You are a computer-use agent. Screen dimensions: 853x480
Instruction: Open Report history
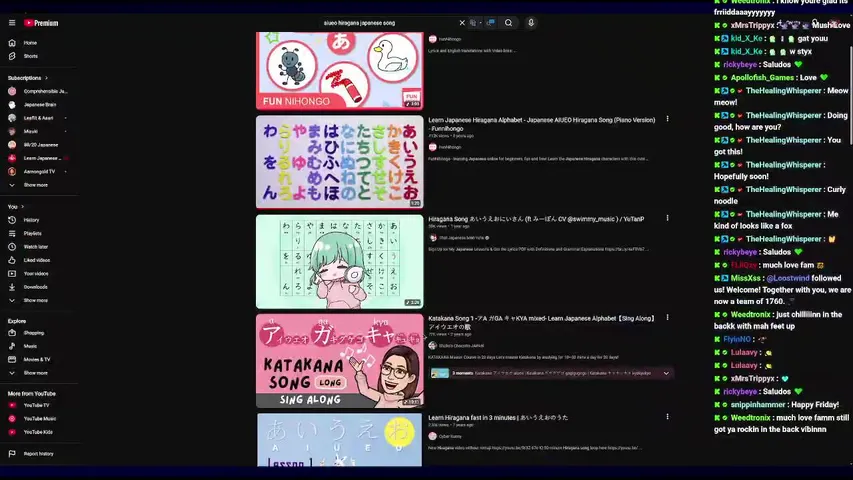(32, 453)
